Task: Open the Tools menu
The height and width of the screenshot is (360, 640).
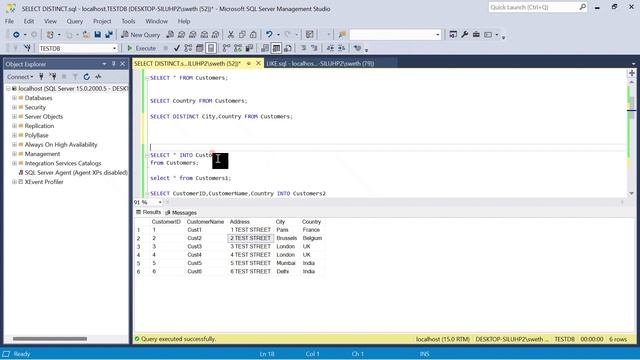Action: tap(128, 21)
